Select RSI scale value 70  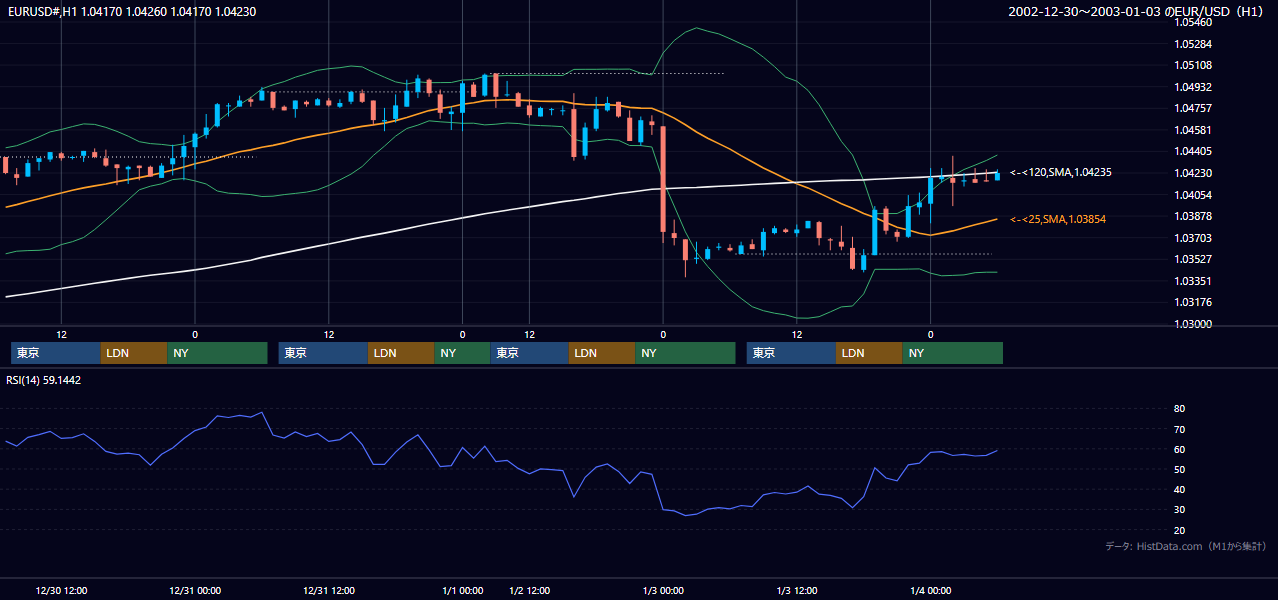point(1179,429)
